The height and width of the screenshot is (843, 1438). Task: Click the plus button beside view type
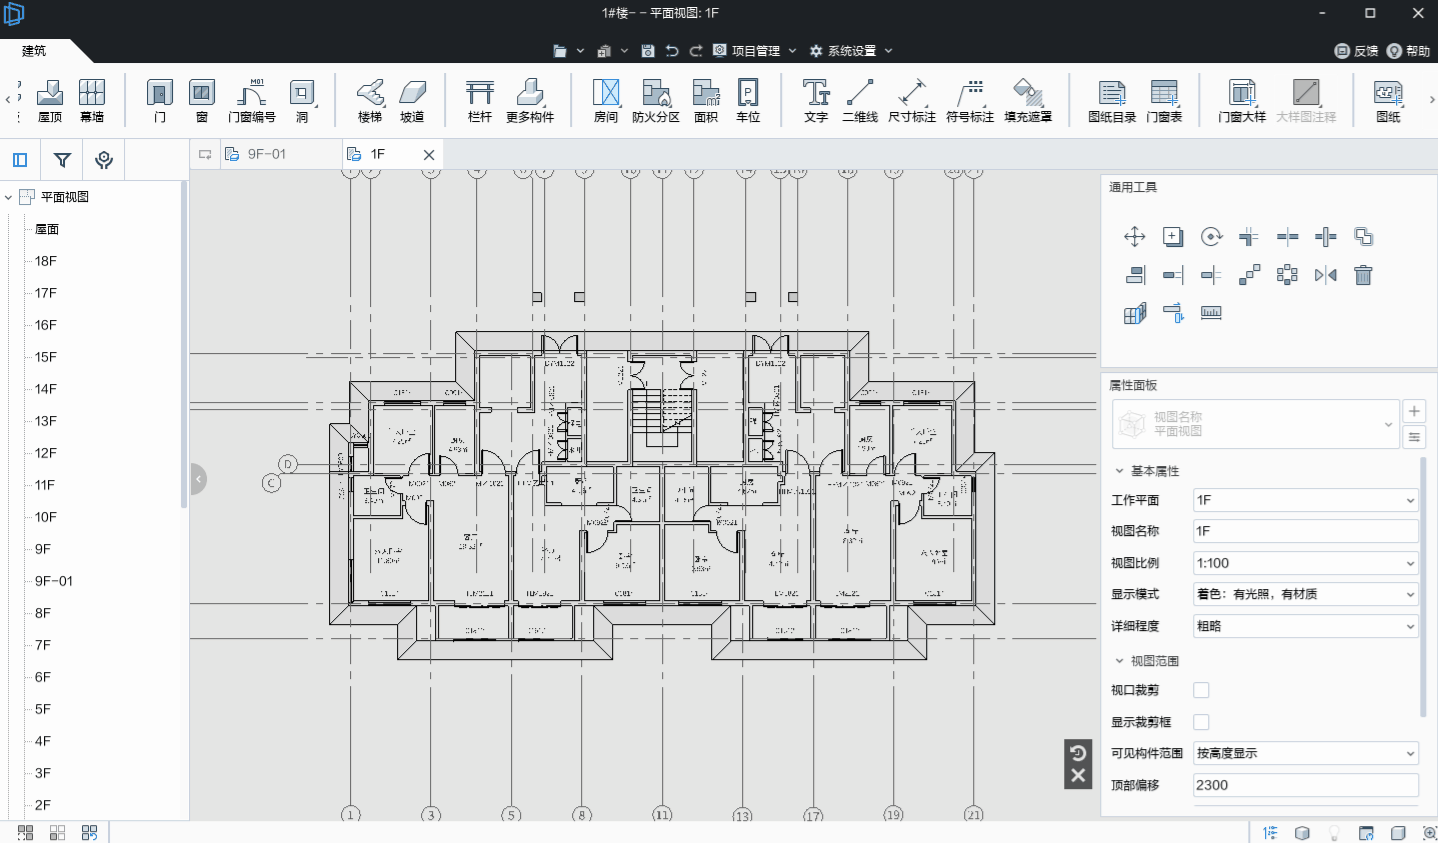(1414, 411)
